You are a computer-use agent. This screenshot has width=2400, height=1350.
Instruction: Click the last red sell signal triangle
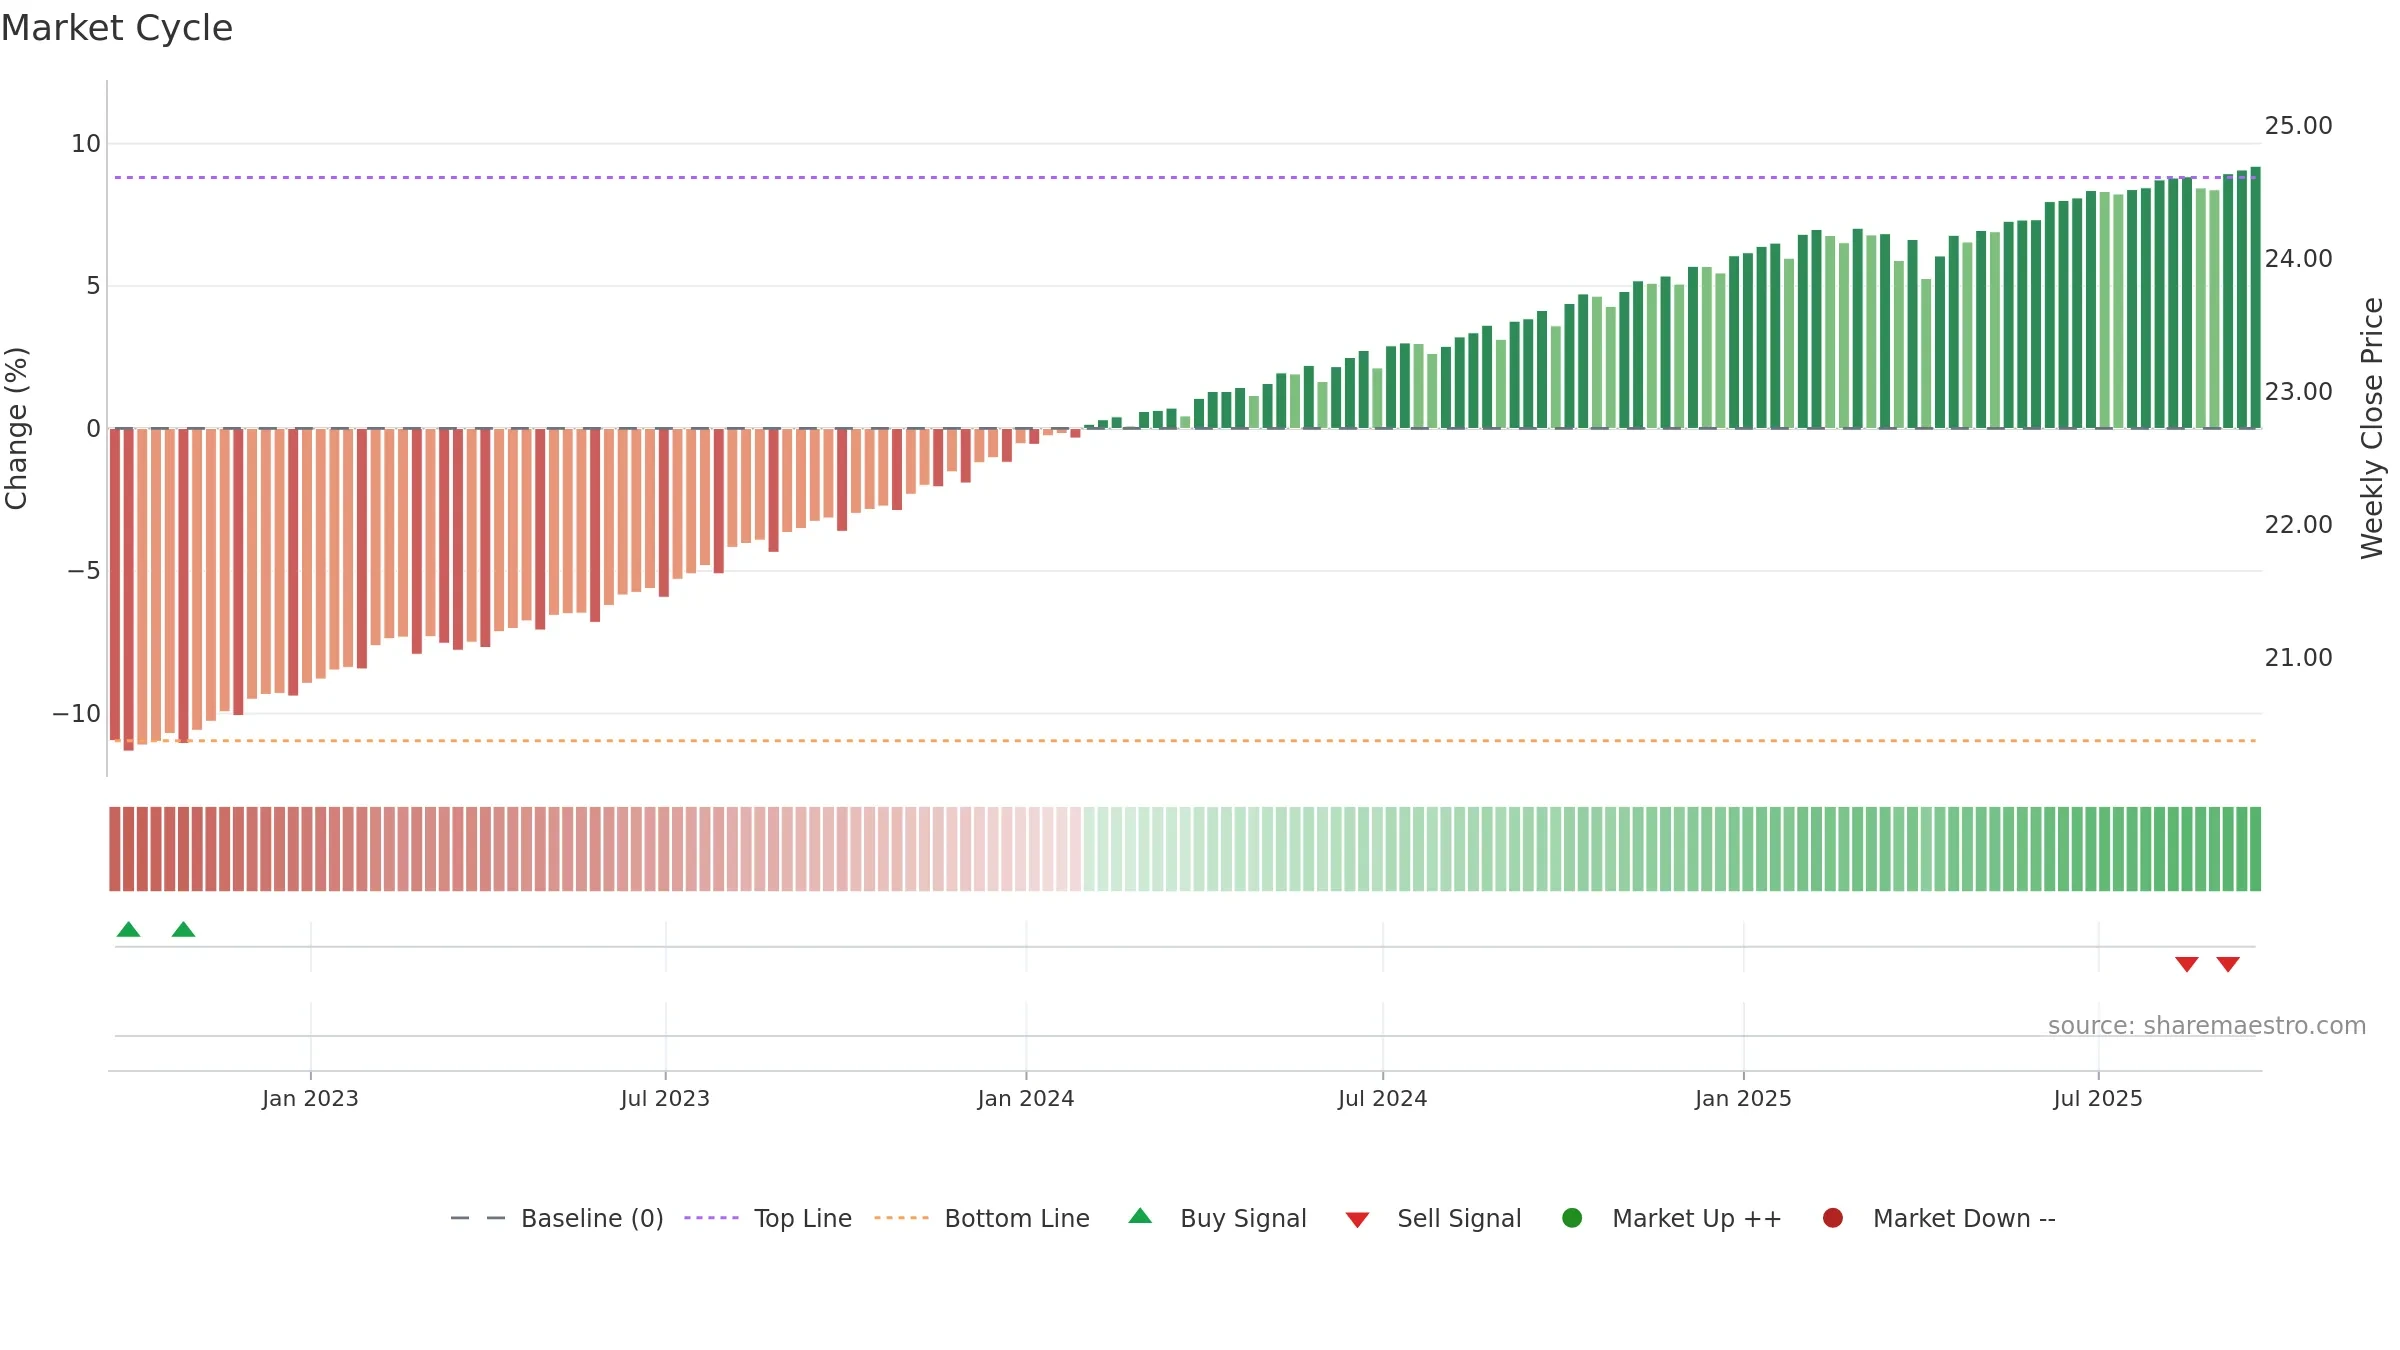pos(2228,964)
